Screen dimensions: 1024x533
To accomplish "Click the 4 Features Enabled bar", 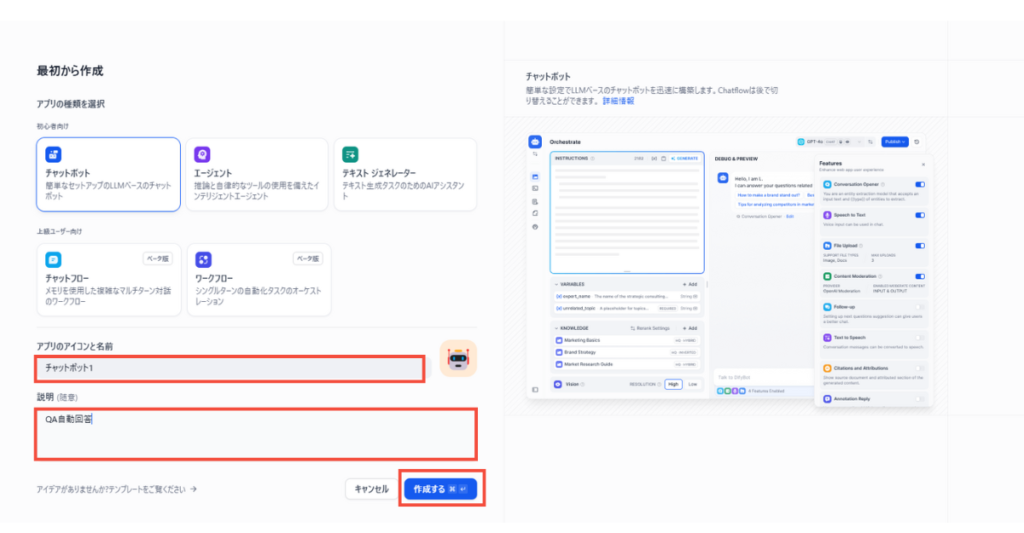I will 764,391.
